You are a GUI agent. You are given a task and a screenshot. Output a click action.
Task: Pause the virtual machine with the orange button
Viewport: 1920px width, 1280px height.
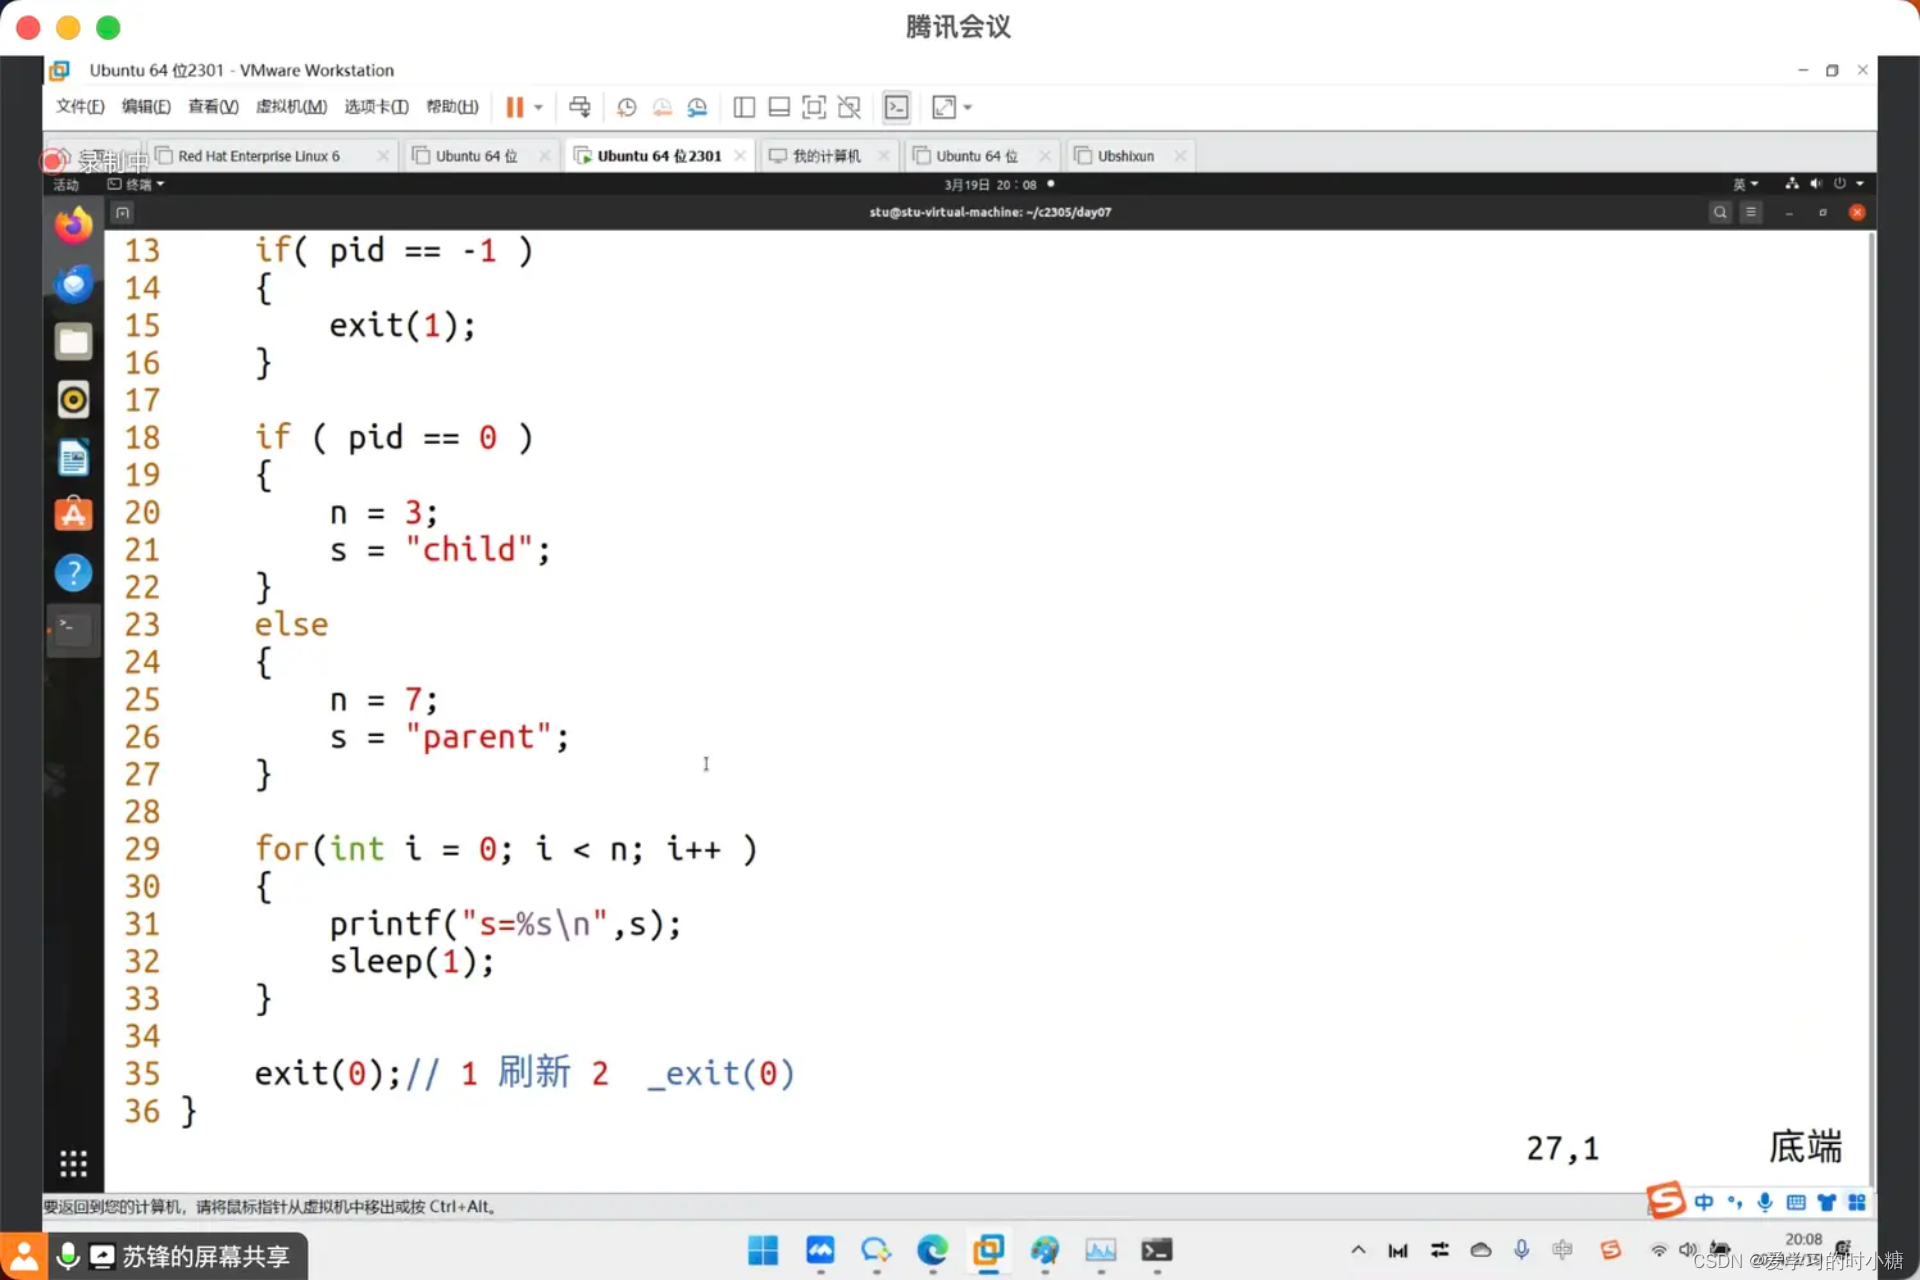click(514, 107)
